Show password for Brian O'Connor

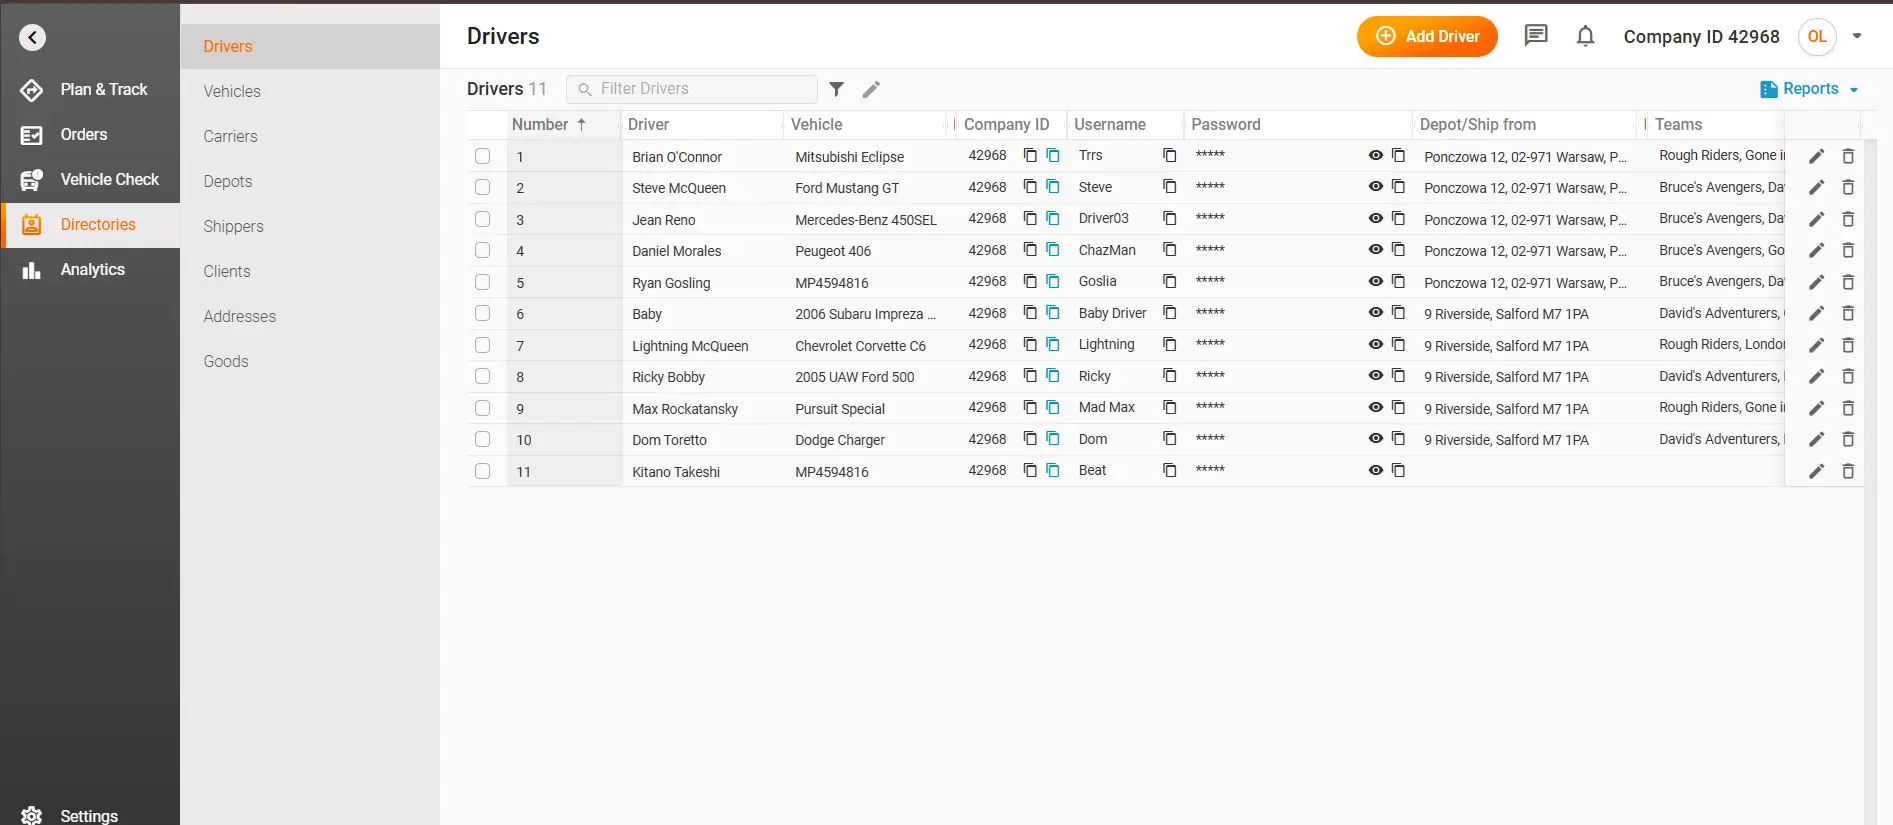click(x=1376, y=155)
